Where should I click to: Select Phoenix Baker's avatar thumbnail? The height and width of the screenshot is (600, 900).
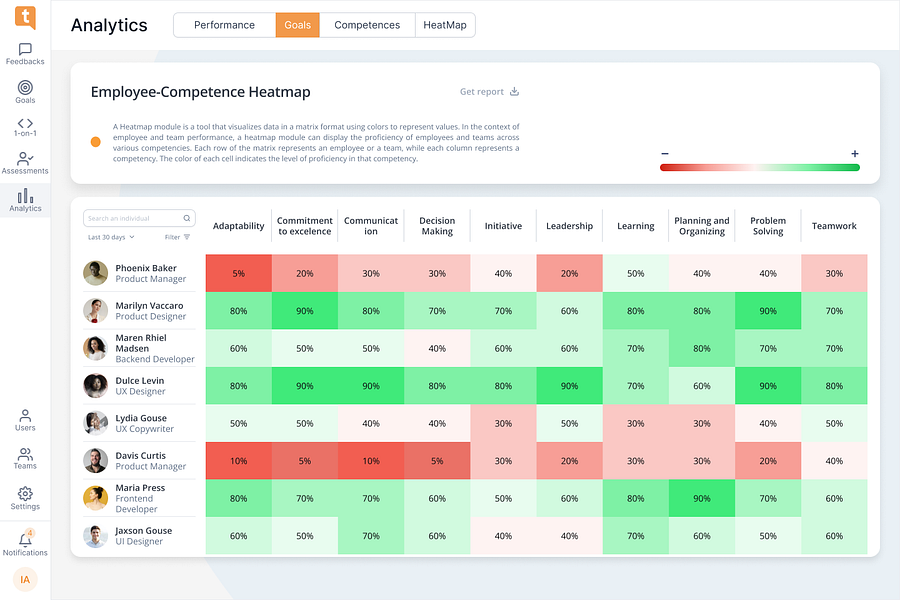click(x=95, y=273)
